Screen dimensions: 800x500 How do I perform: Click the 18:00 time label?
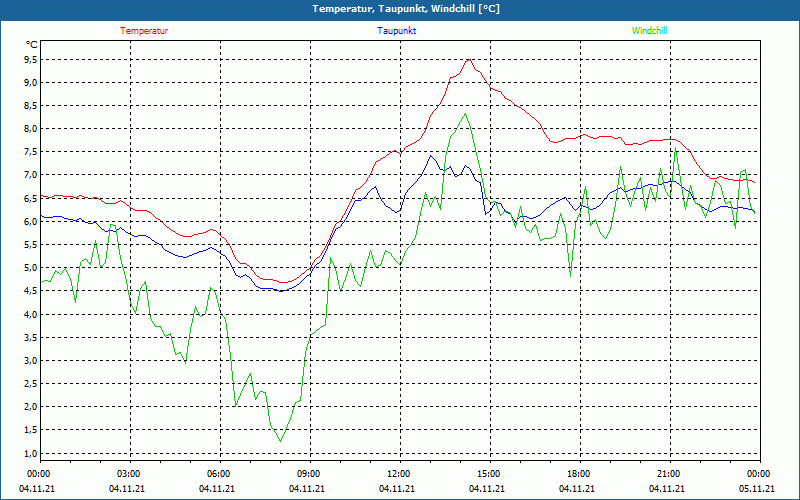tap(579, 474)
